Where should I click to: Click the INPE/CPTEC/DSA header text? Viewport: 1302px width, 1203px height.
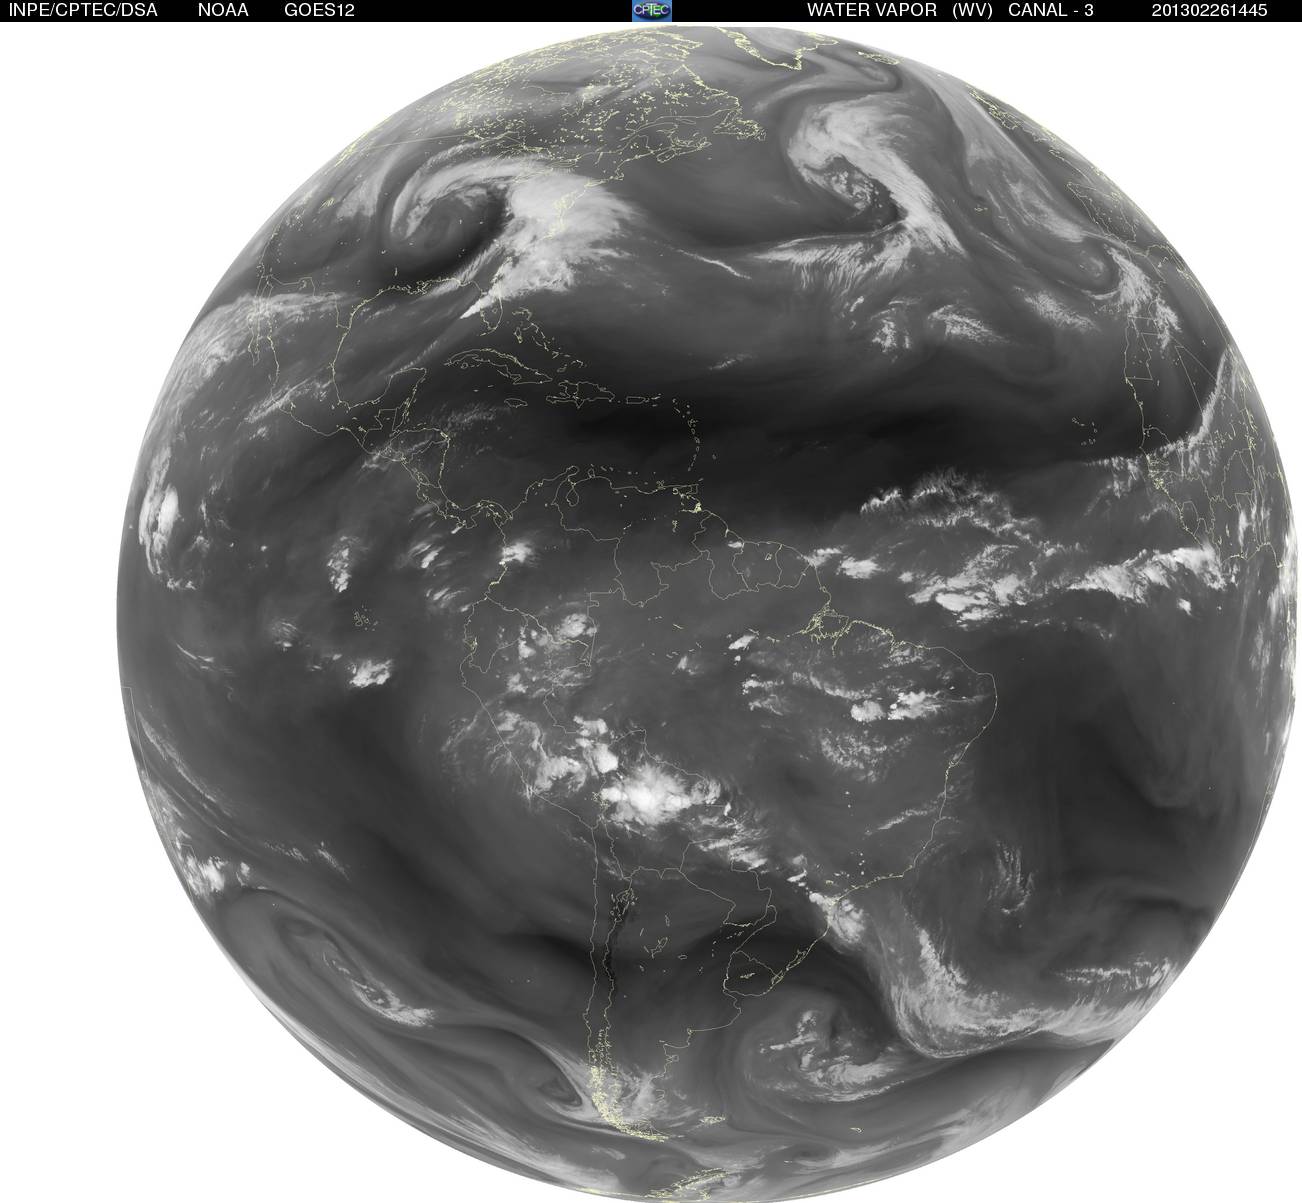click(x=82, y=10)
